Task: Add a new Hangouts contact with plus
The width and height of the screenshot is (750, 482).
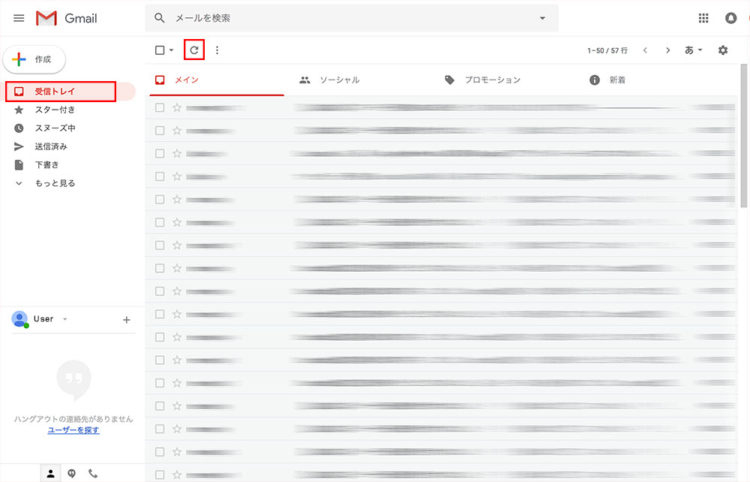Action: pyautogui.click(x=126, y=320)
